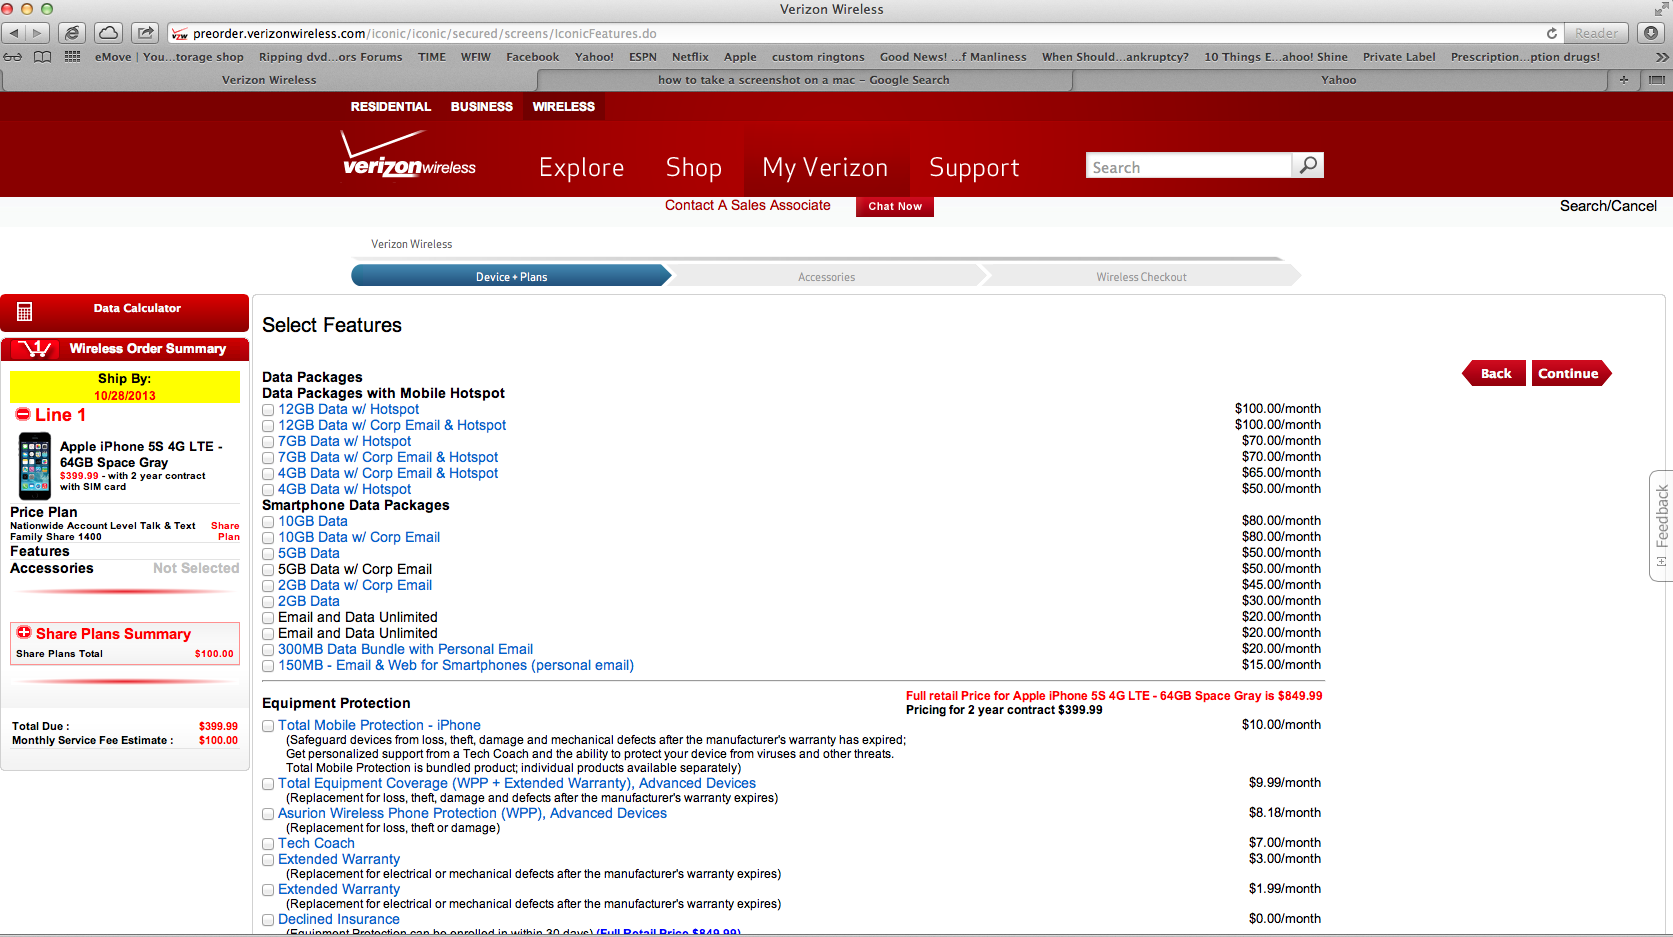Check 5GB Data package

(268, 554)
